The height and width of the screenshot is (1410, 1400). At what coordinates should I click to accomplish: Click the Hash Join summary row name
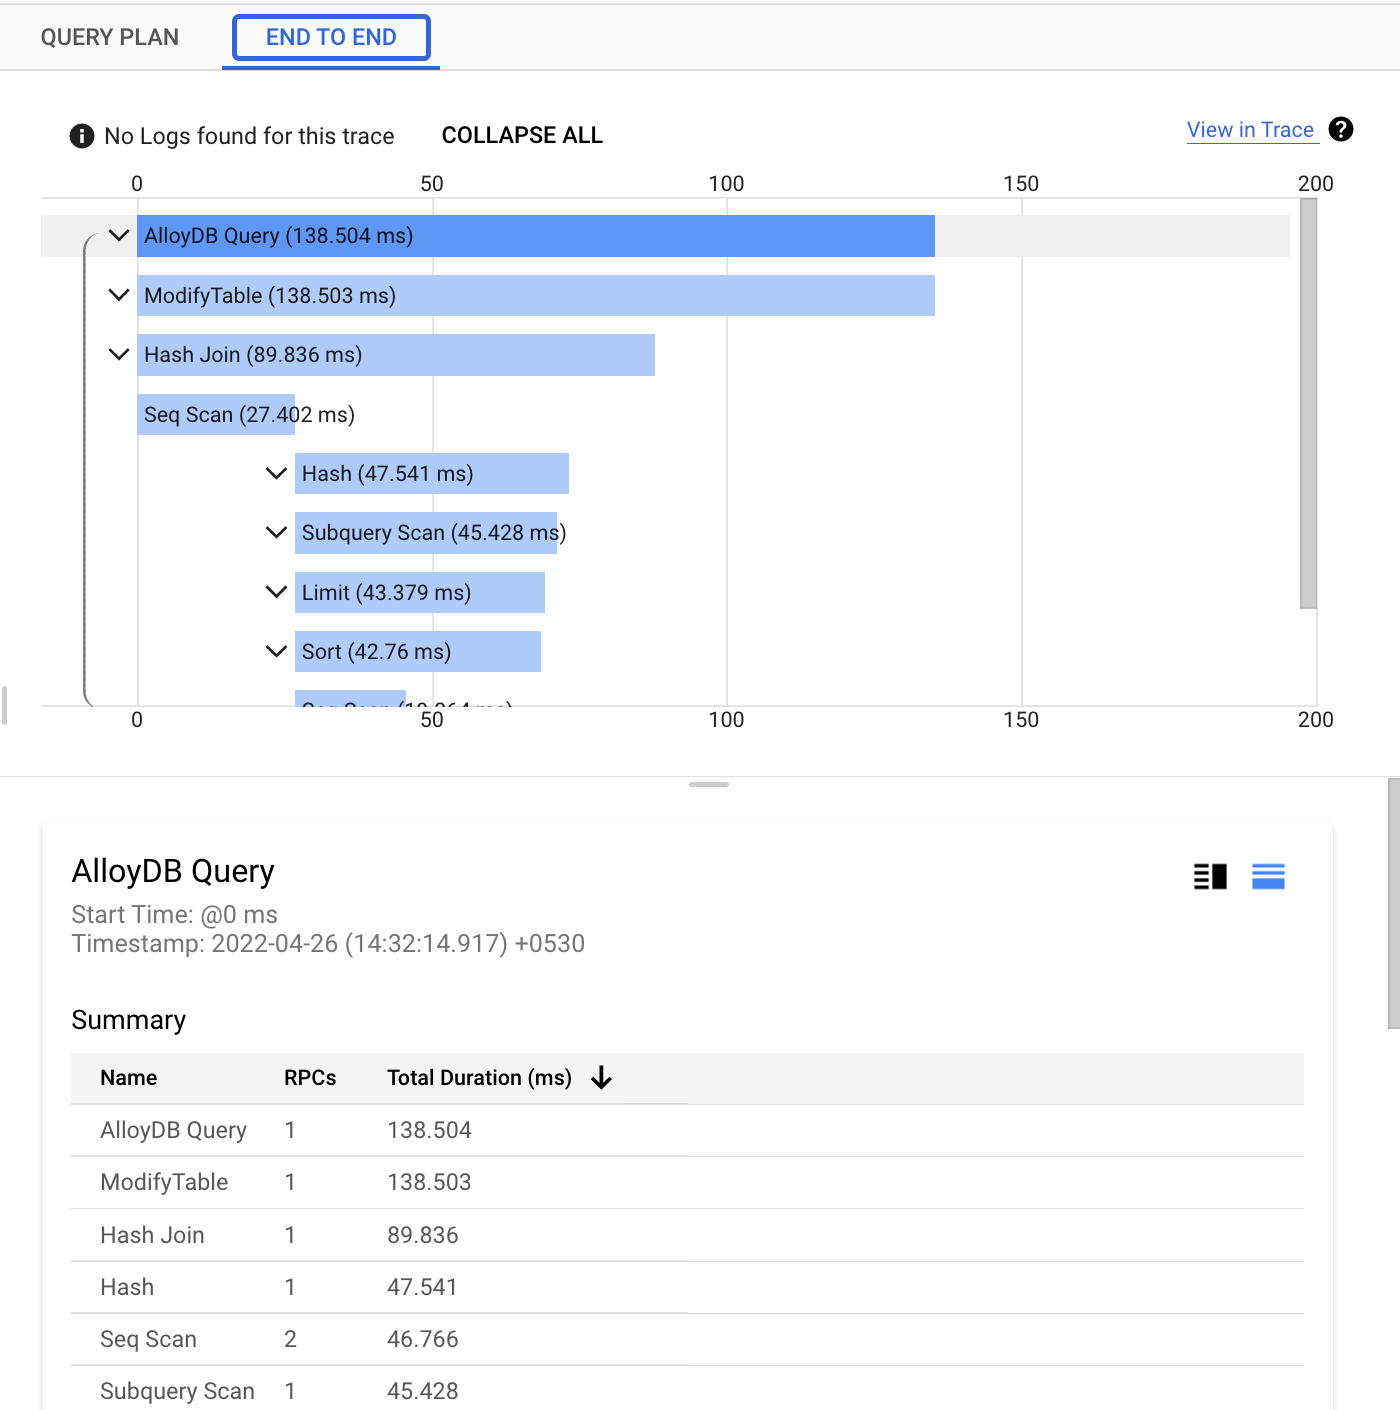pos(152,1235)
